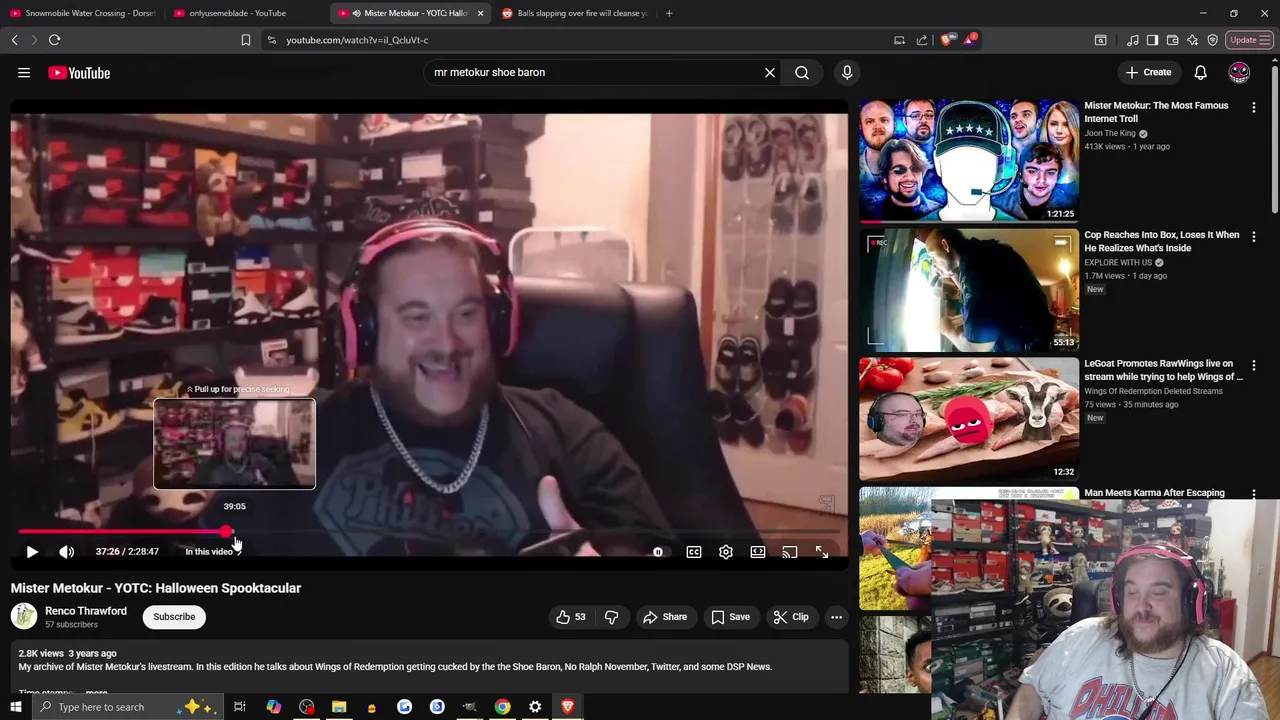Create a clip with the Clip button

tap(790, 617)
